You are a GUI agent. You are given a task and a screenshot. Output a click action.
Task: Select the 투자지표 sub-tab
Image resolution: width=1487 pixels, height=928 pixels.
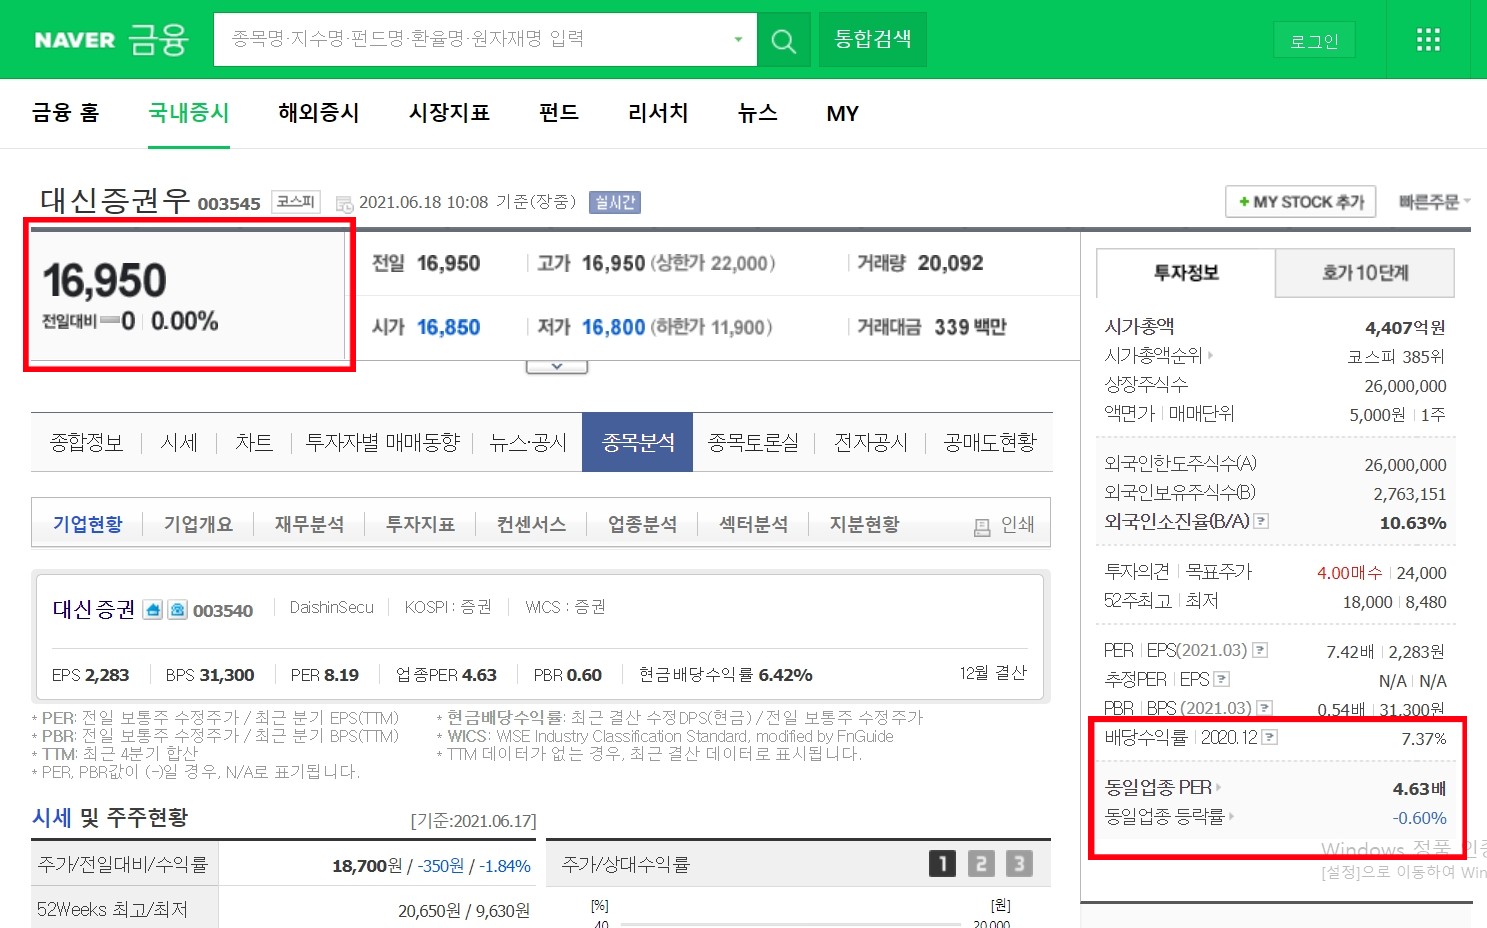pyautogui.click(x=420, y=524)
